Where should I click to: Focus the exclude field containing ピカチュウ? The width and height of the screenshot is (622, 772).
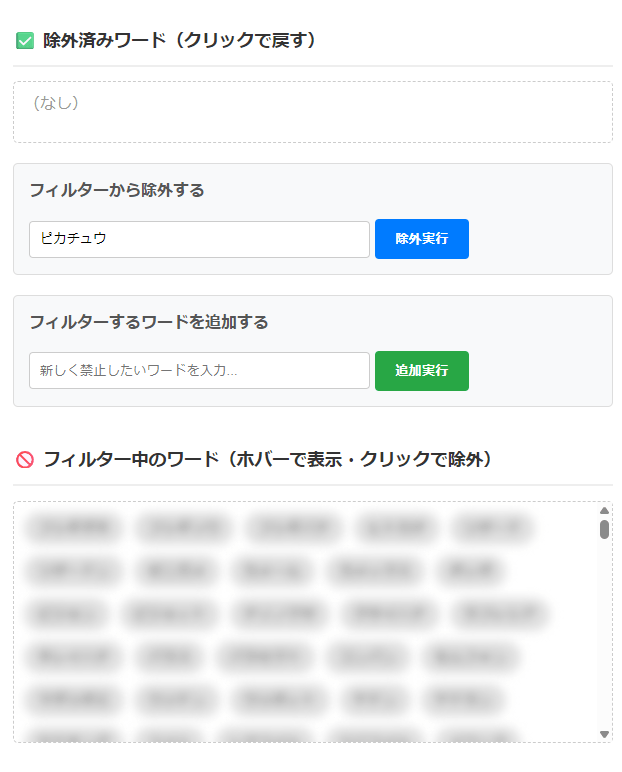tap(199, 239)
